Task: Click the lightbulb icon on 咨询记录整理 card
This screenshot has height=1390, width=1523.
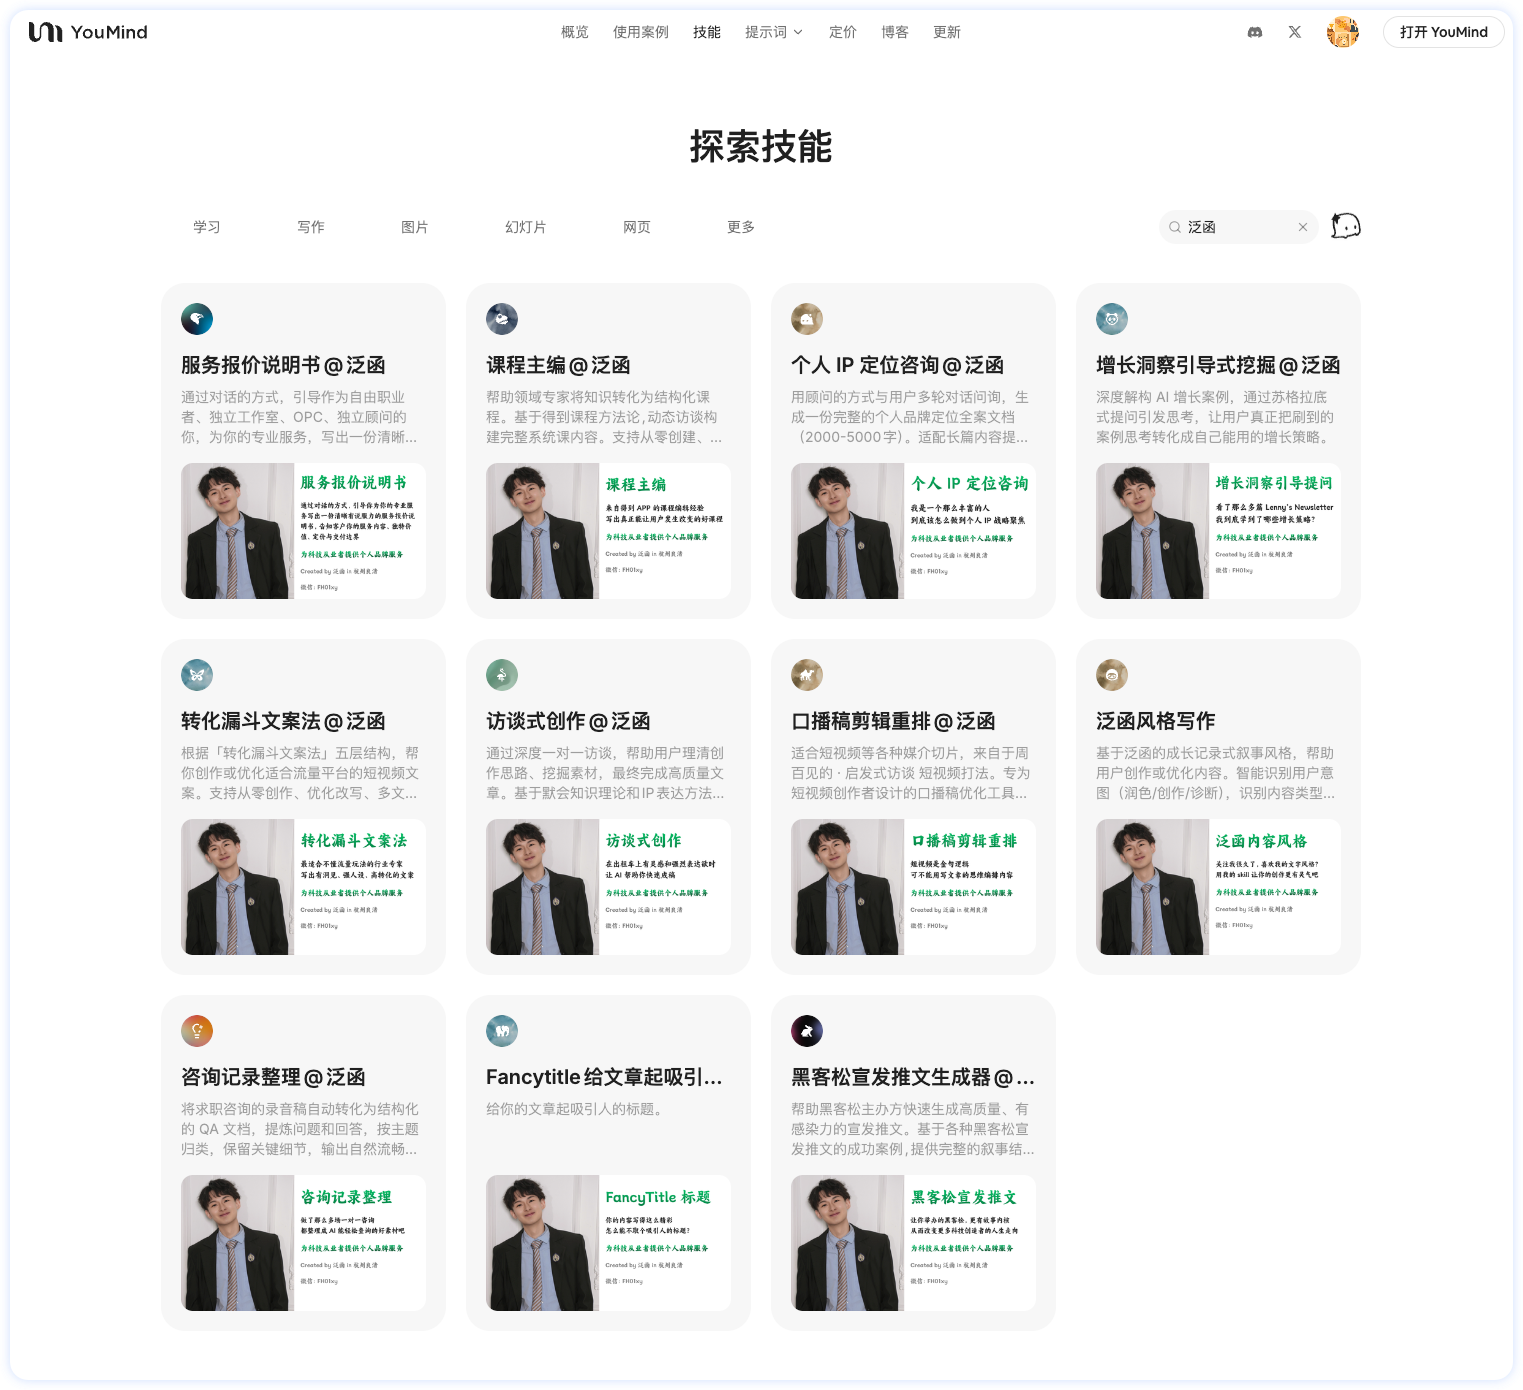Action: [197, 1031]
